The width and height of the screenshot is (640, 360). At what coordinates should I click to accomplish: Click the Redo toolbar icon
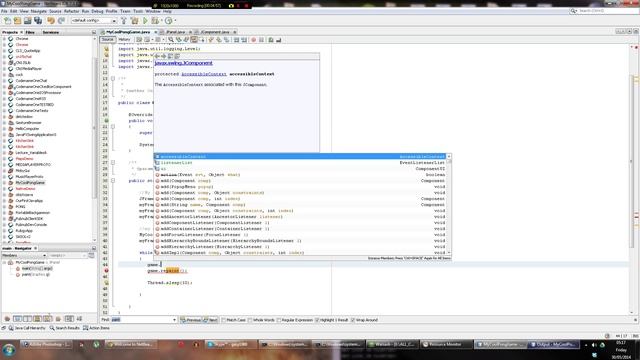[61, 20]
